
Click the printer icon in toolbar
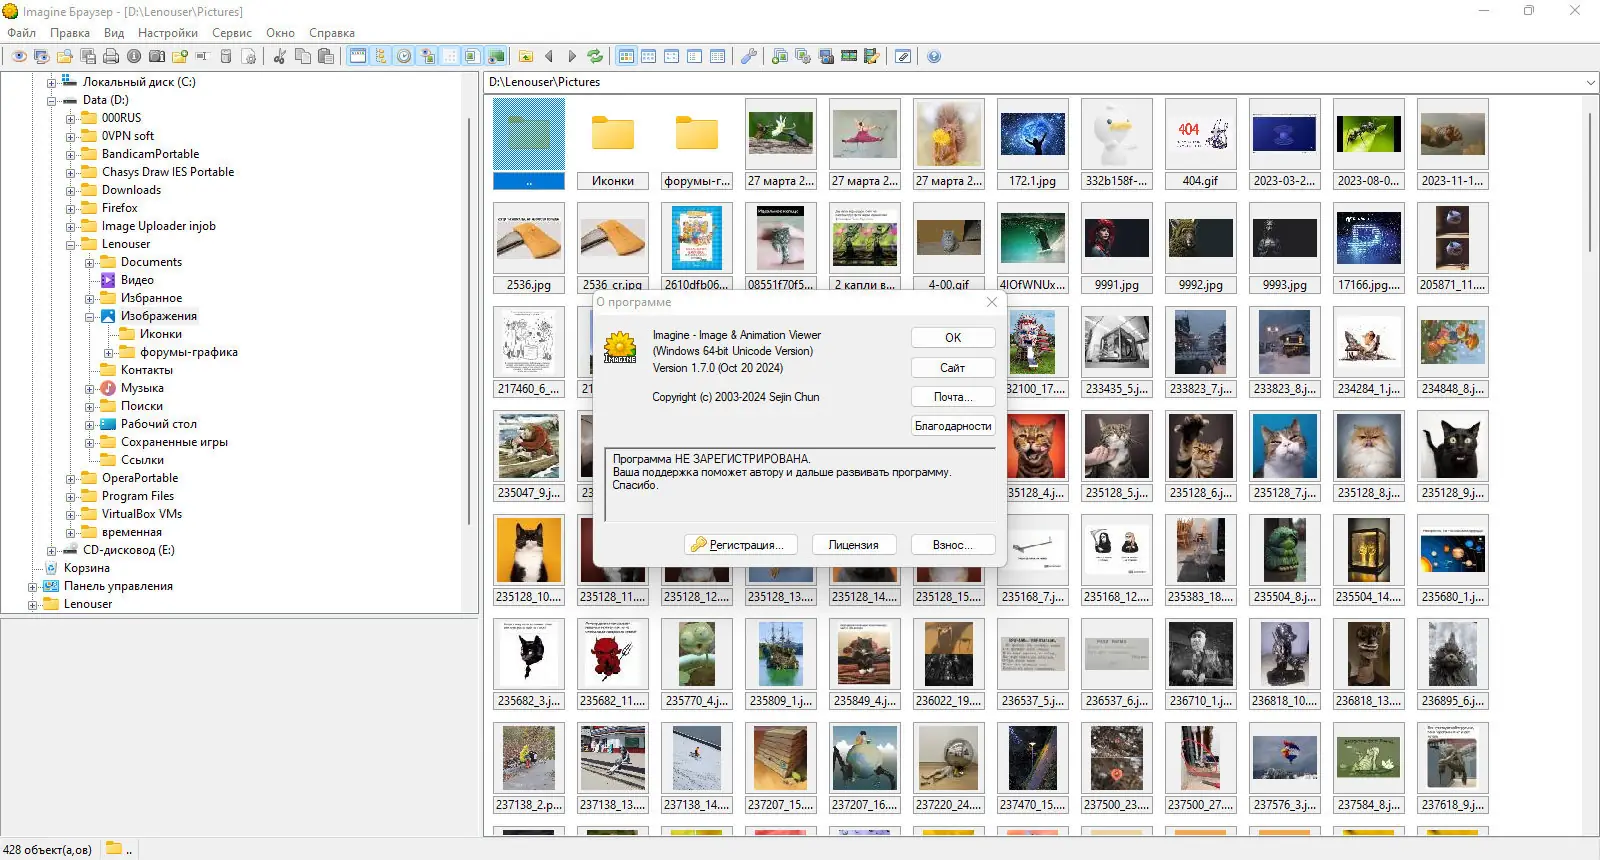point(111,57)
